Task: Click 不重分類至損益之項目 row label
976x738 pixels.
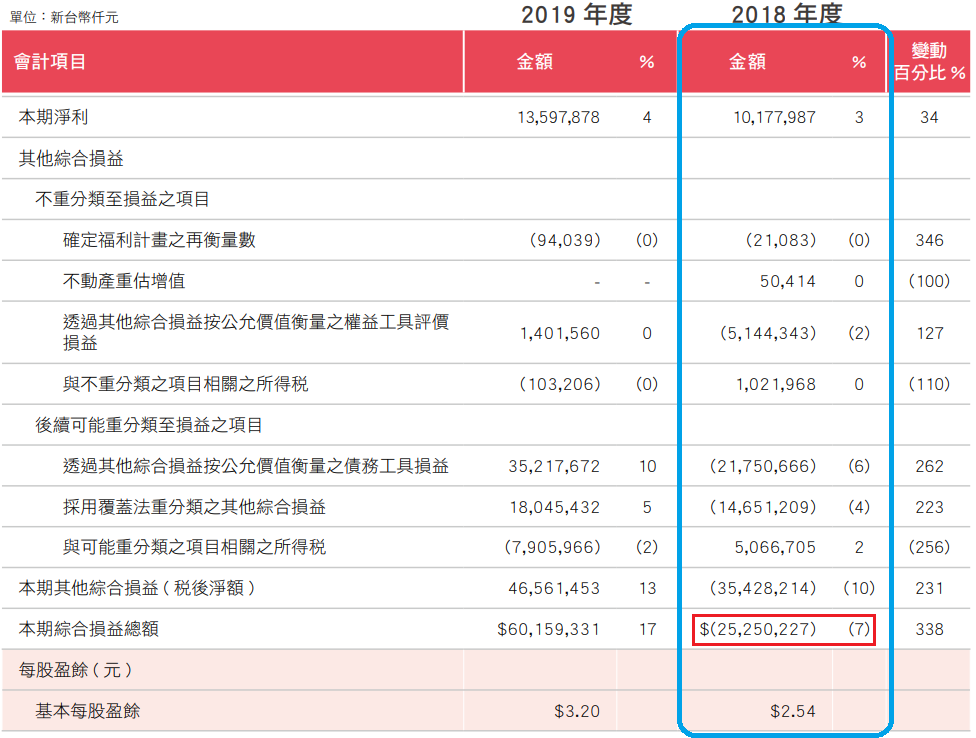Action: pyautogui.click(x=123, y=199)
